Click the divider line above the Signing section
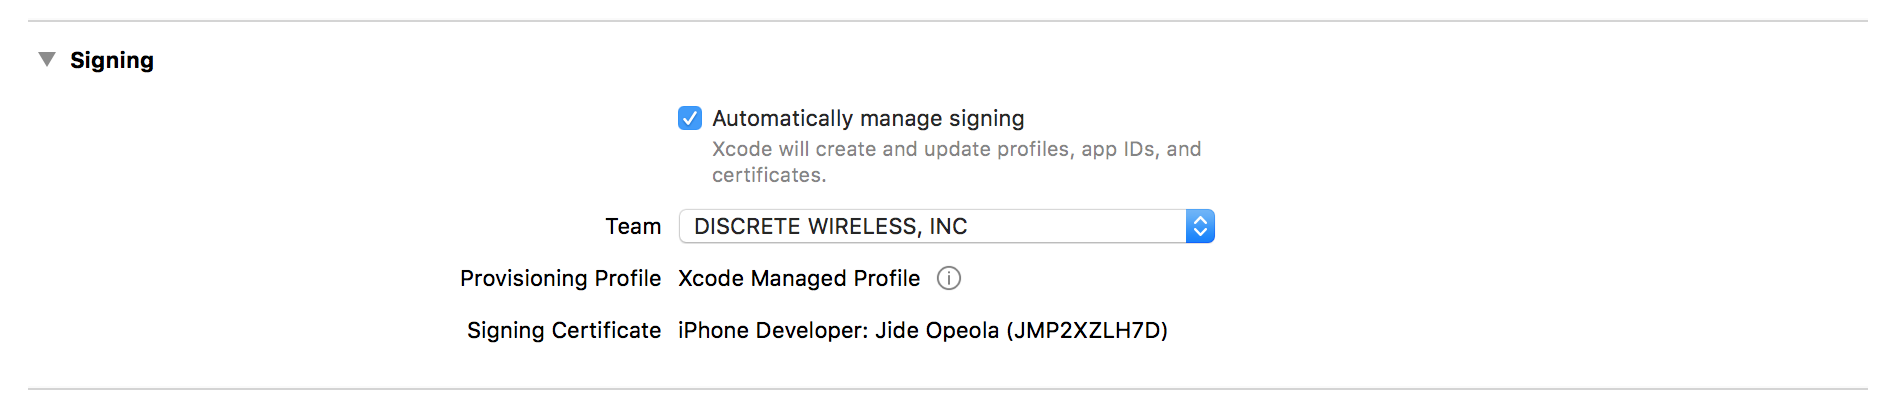1902x404 pixels. 948,21
